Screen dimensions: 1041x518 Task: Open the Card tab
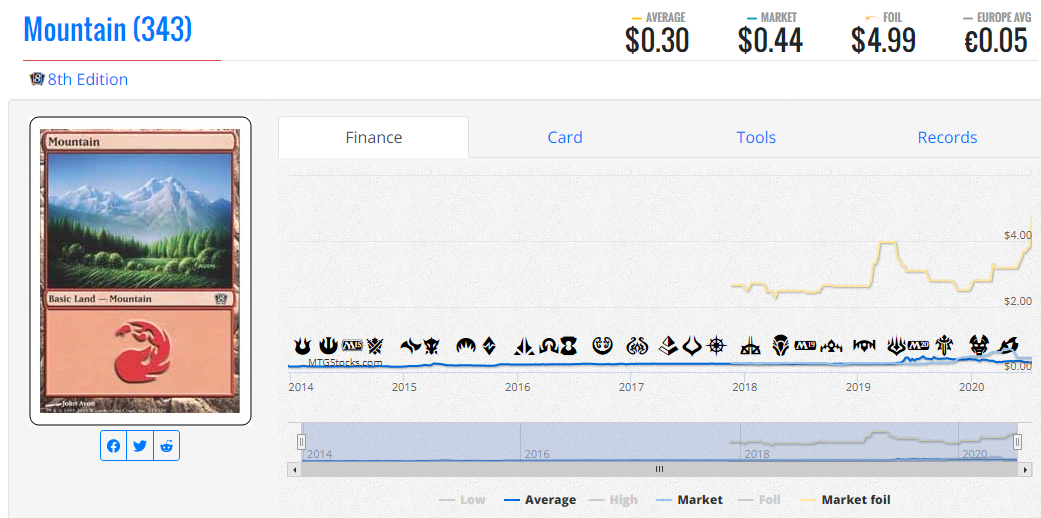565,137
